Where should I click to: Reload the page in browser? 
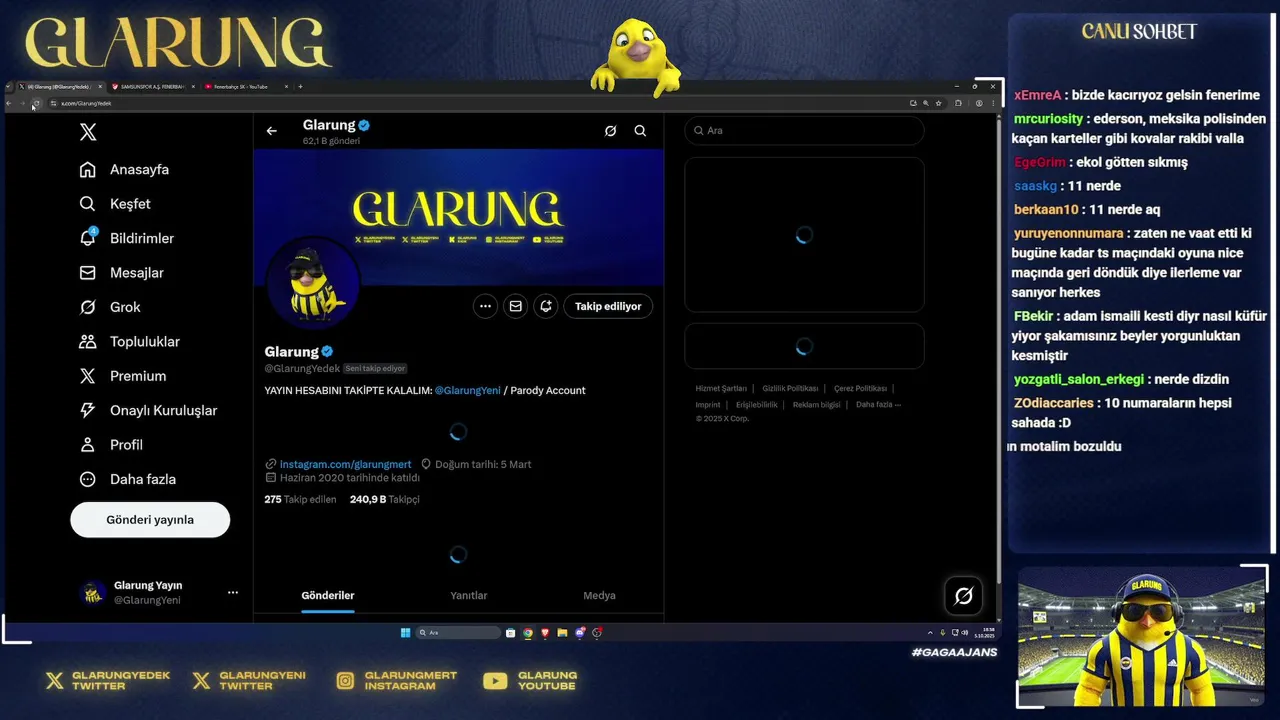point(36,103)
